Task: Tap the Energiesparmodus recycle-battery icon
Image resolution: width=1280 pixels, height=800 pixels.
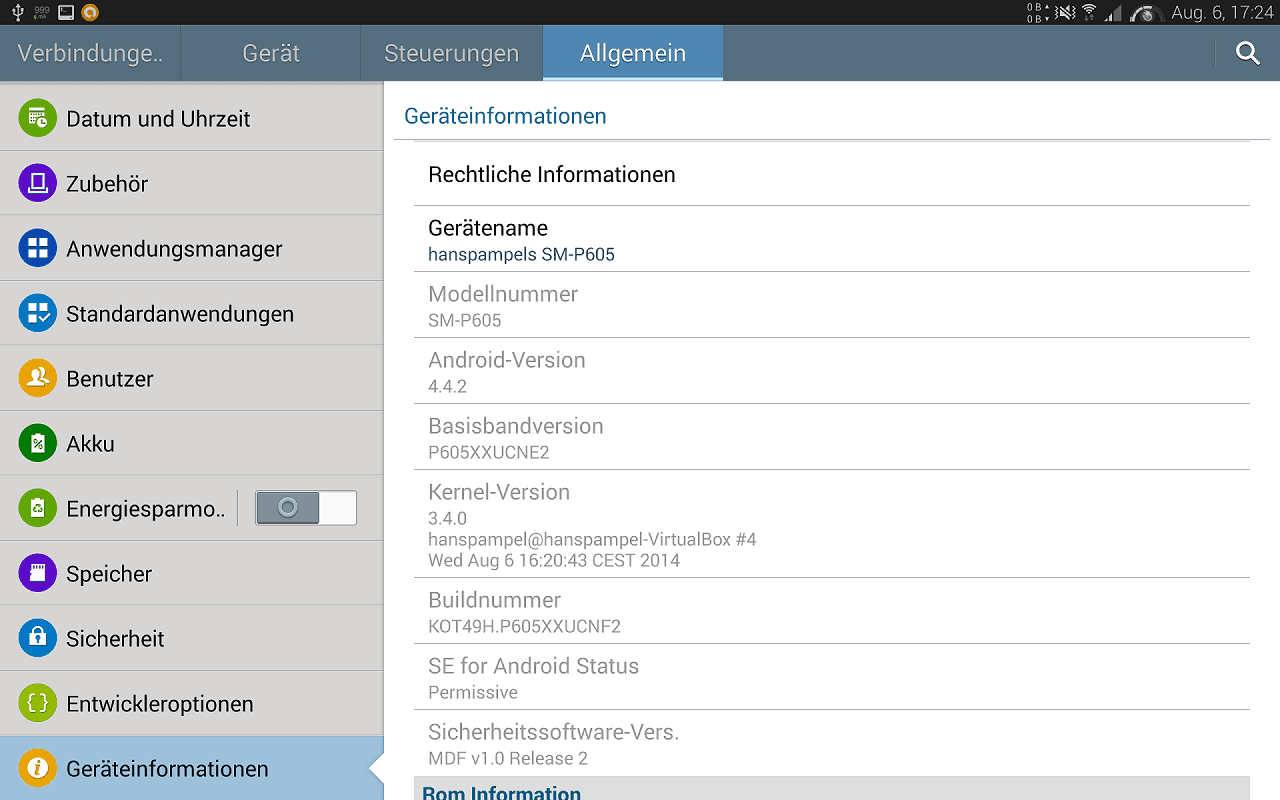Action: [x=38, y=508]
